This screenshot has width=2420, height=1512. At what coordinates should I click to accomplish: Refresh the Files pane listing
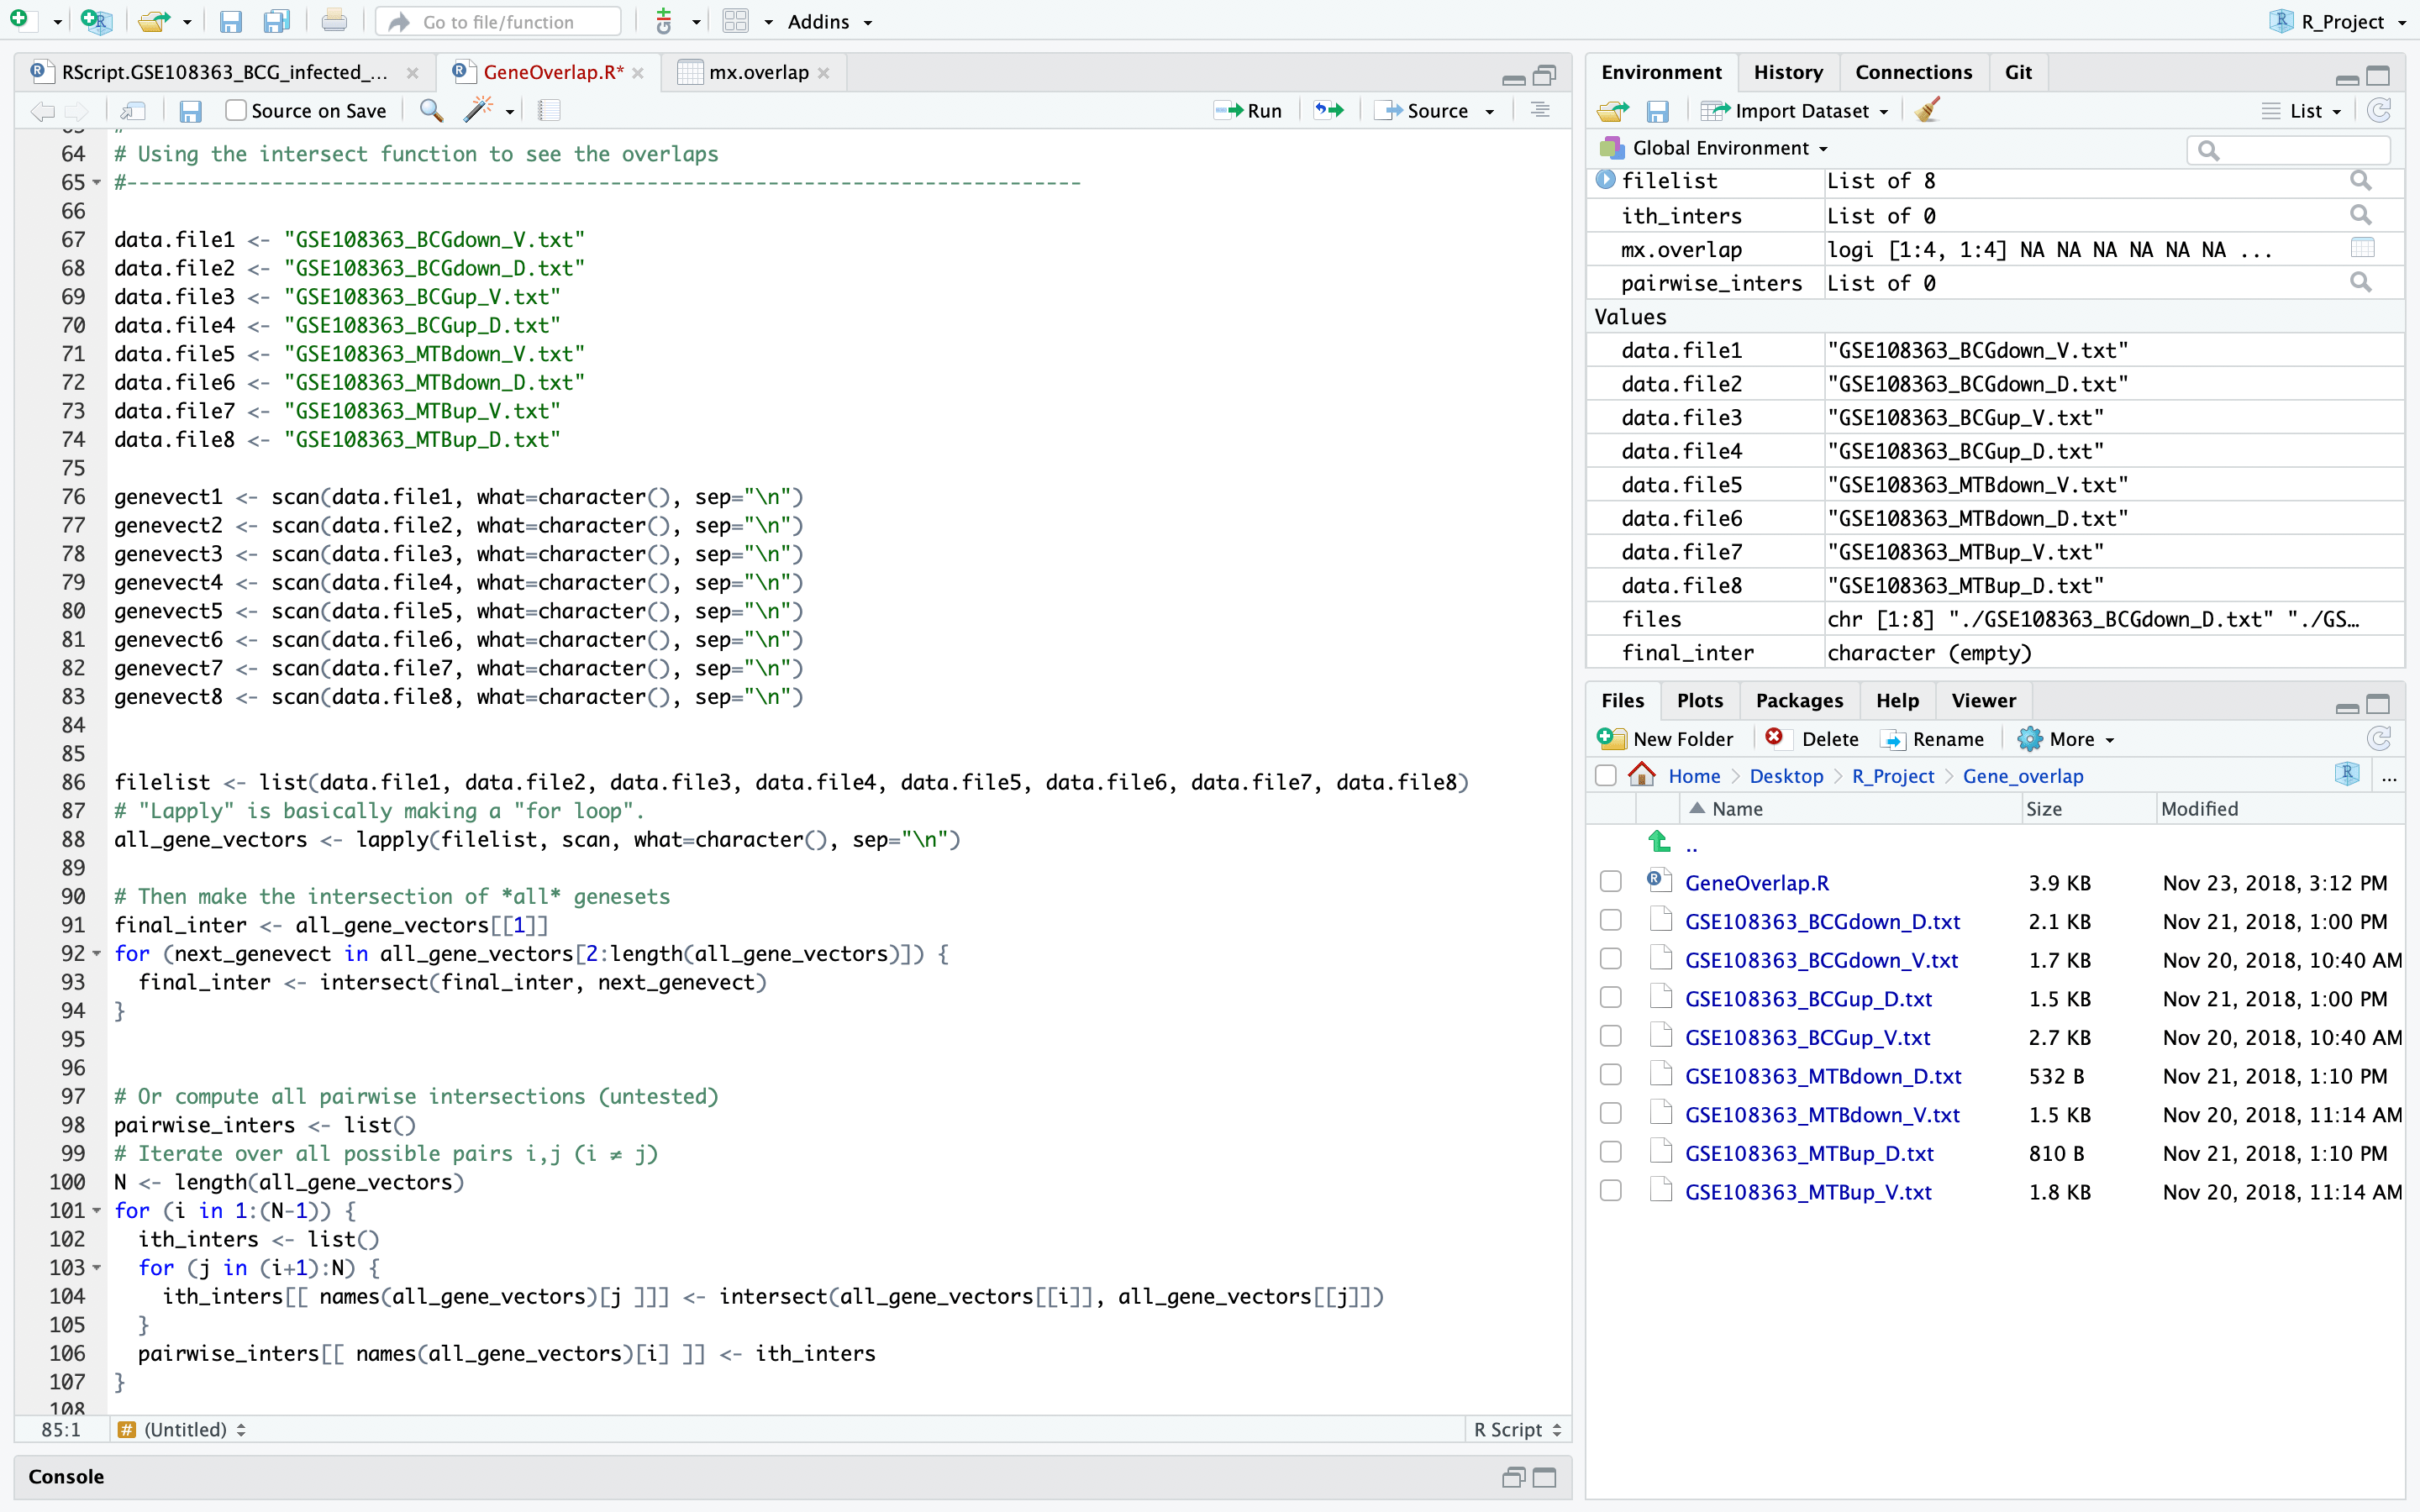[x=2379, y=739]
